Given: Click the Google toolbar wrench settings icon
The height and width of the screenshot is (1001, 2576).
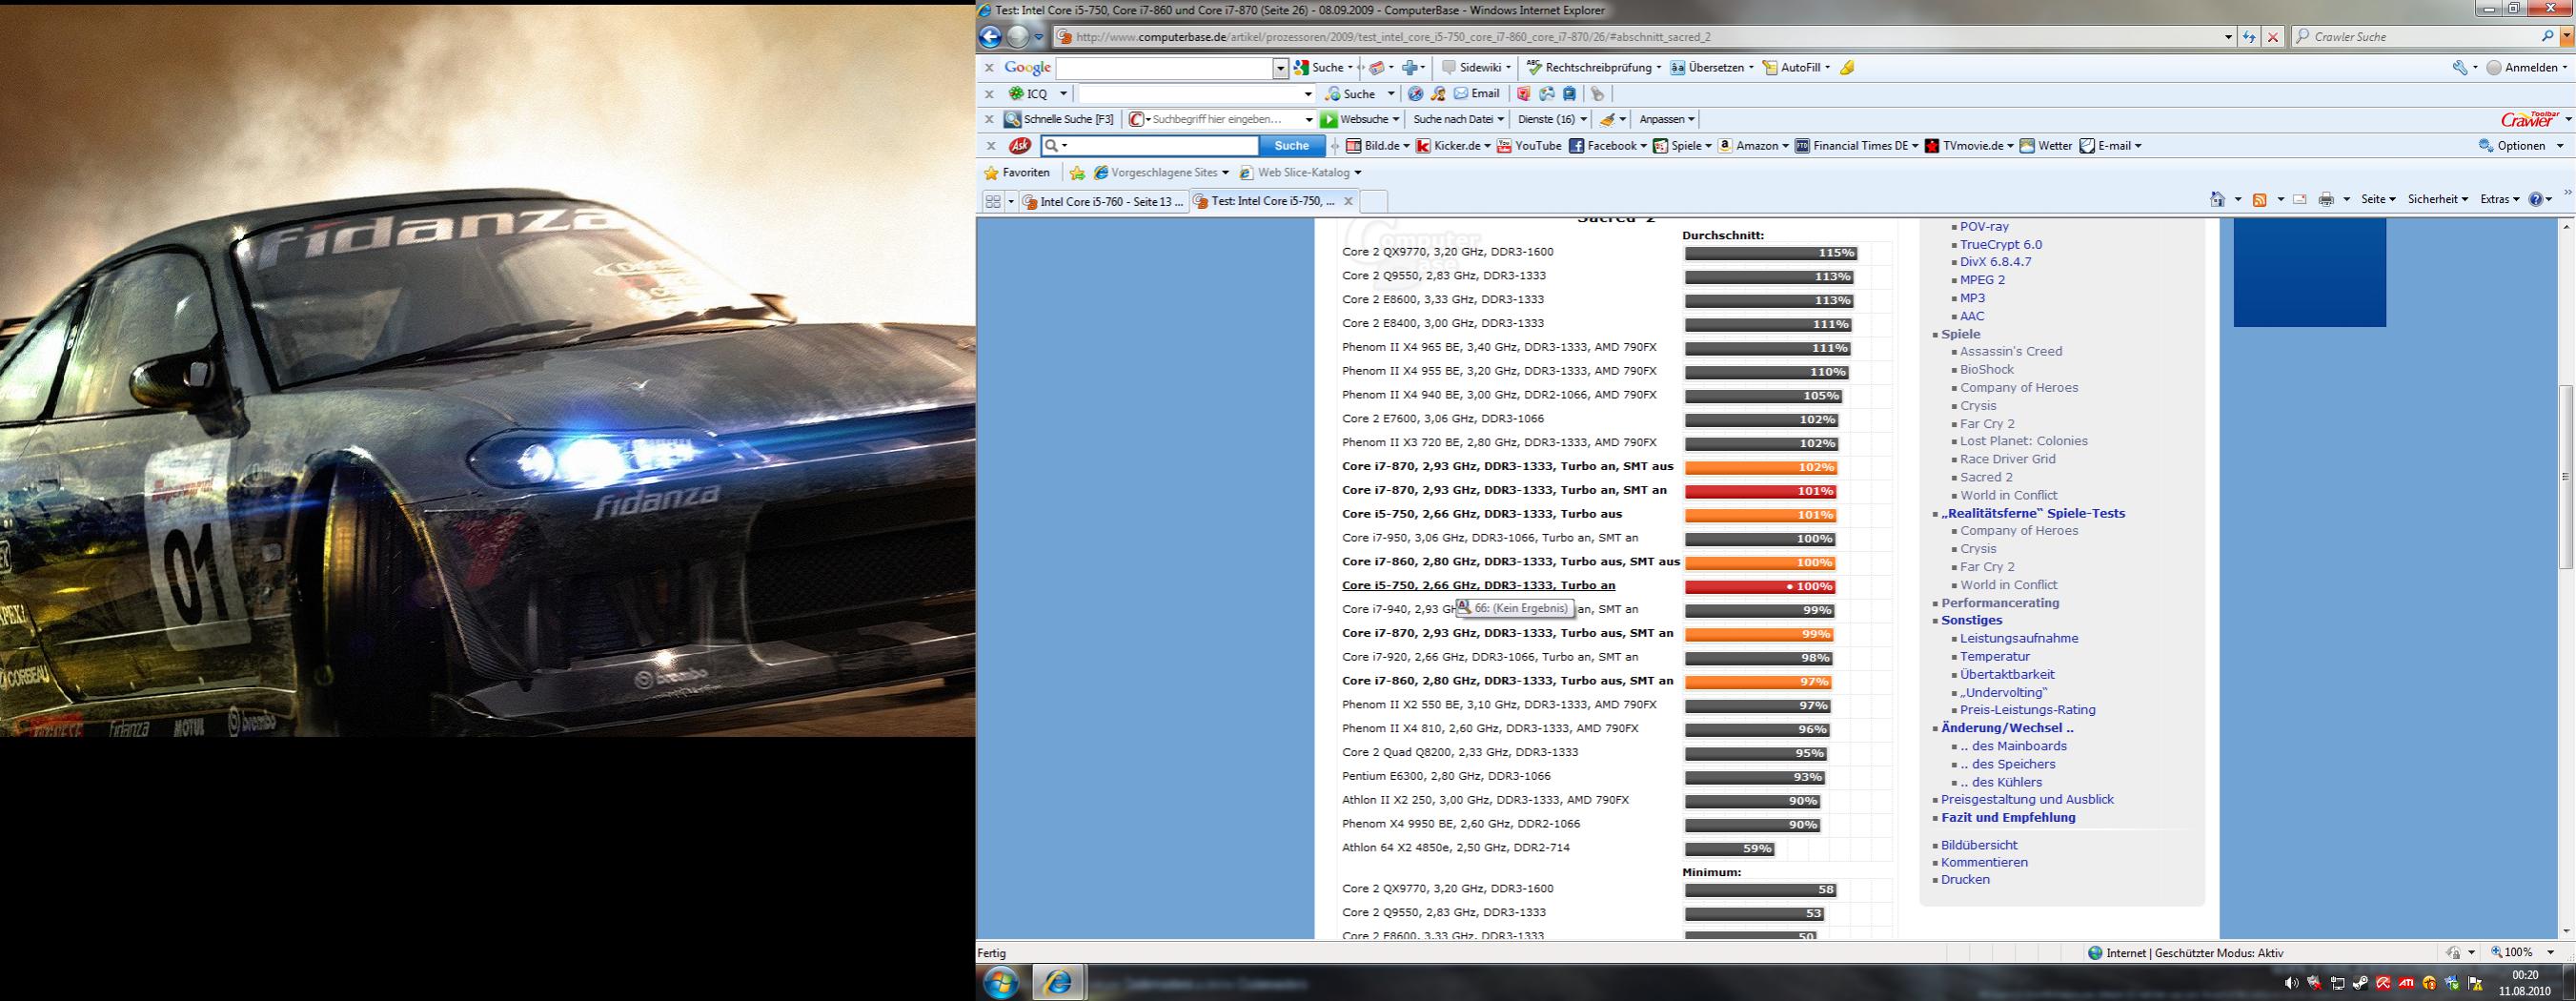Looking at the screenshot, I should coord(2459,68).
